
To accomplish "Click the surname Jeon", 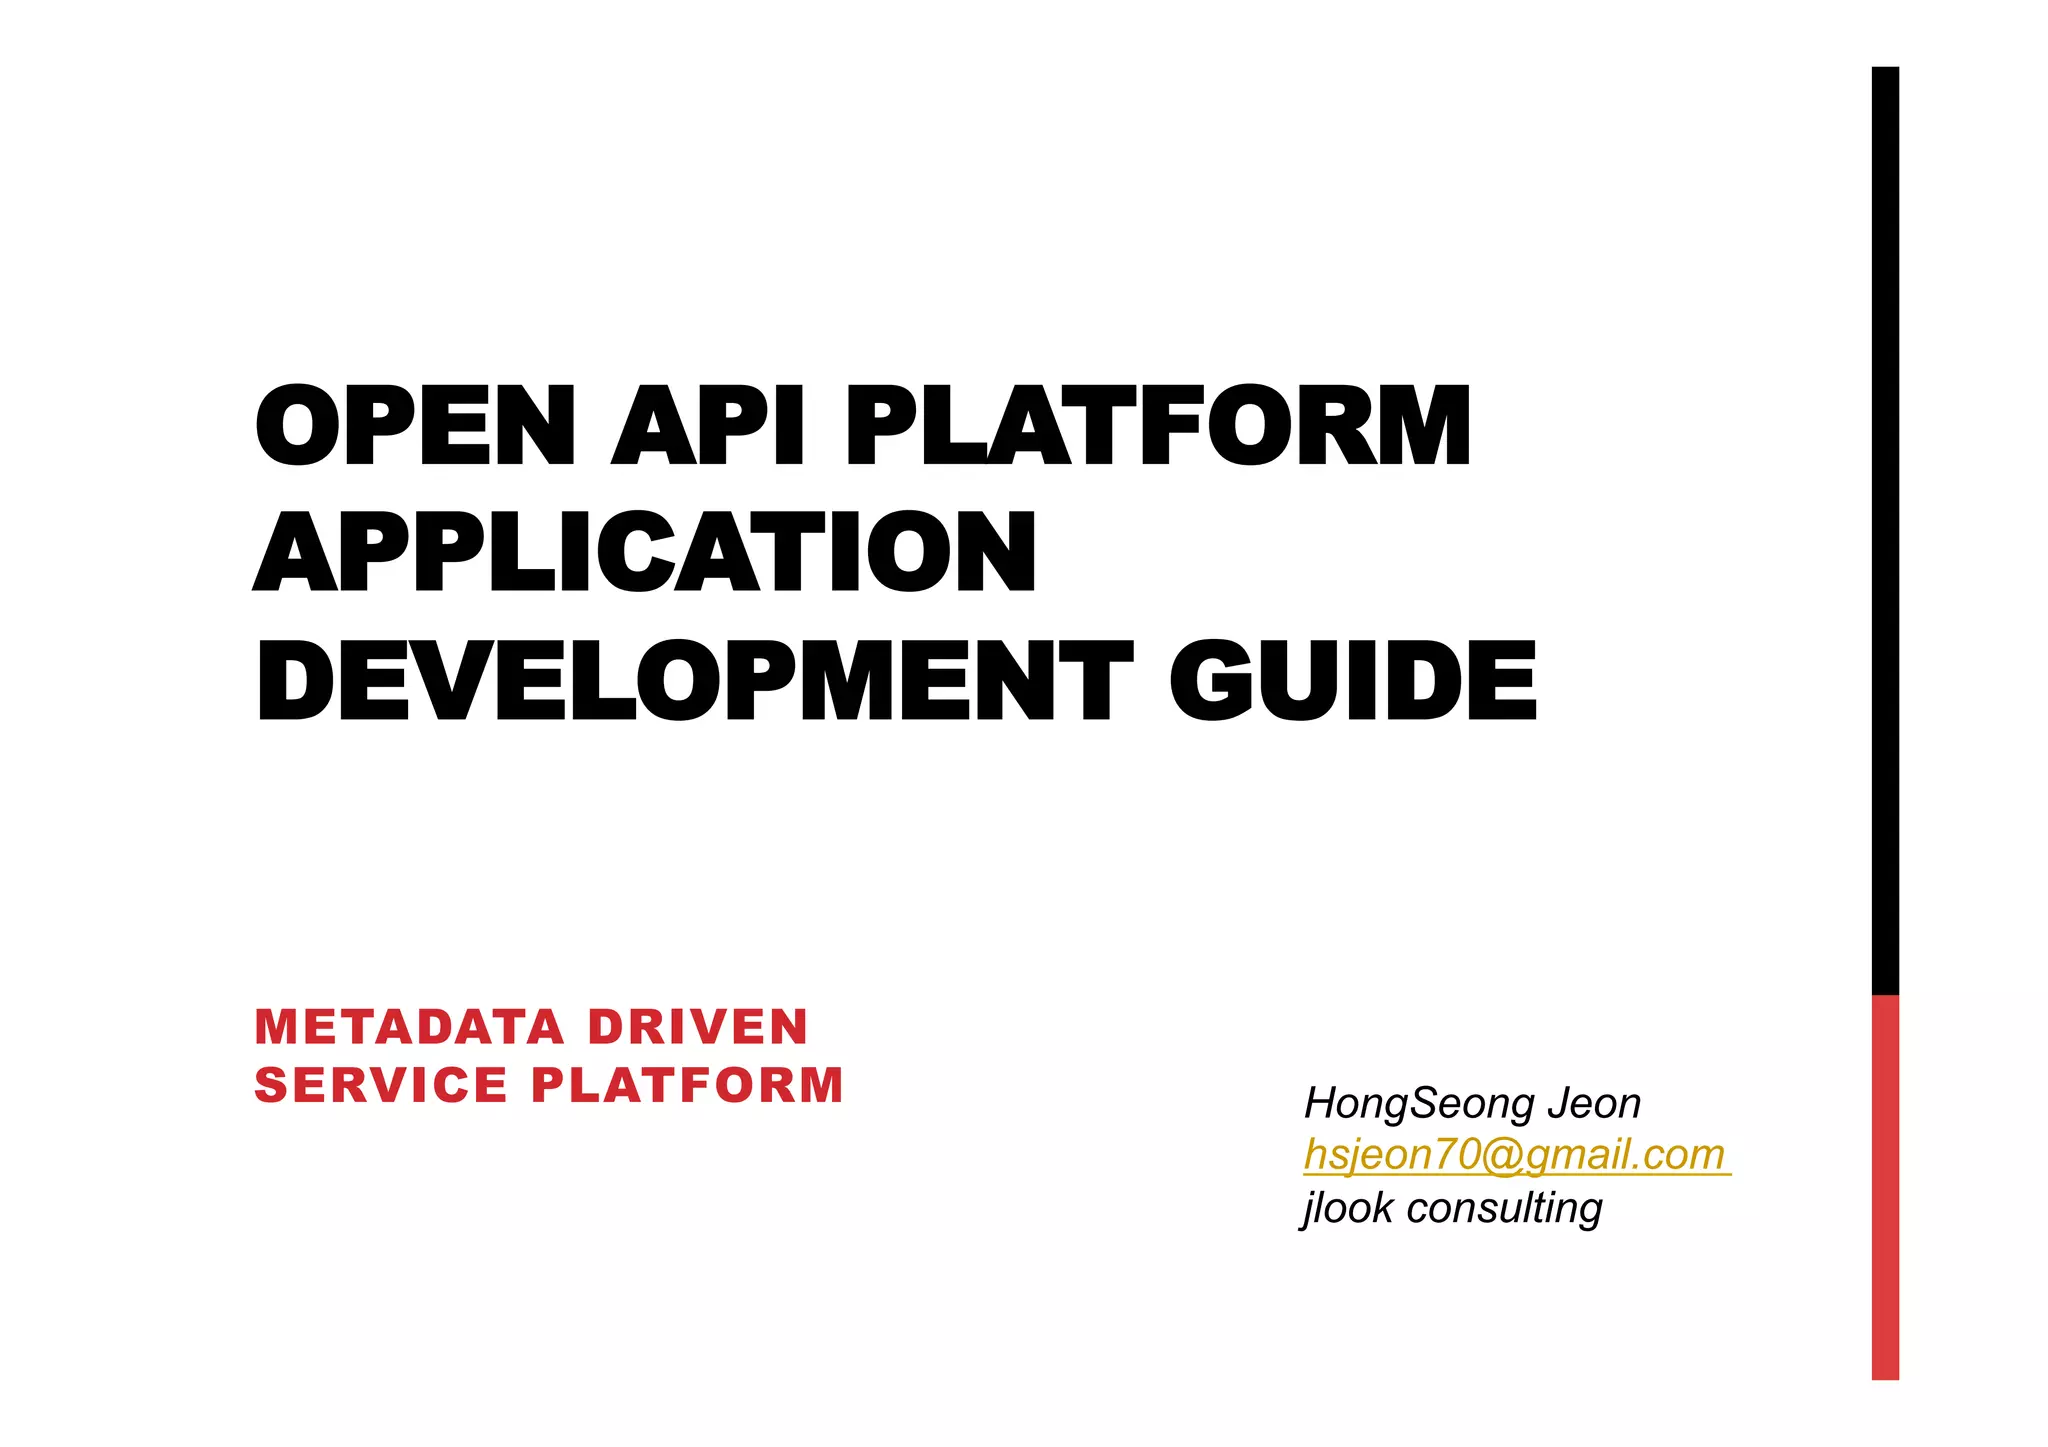I will [x=1594, y=1104].
